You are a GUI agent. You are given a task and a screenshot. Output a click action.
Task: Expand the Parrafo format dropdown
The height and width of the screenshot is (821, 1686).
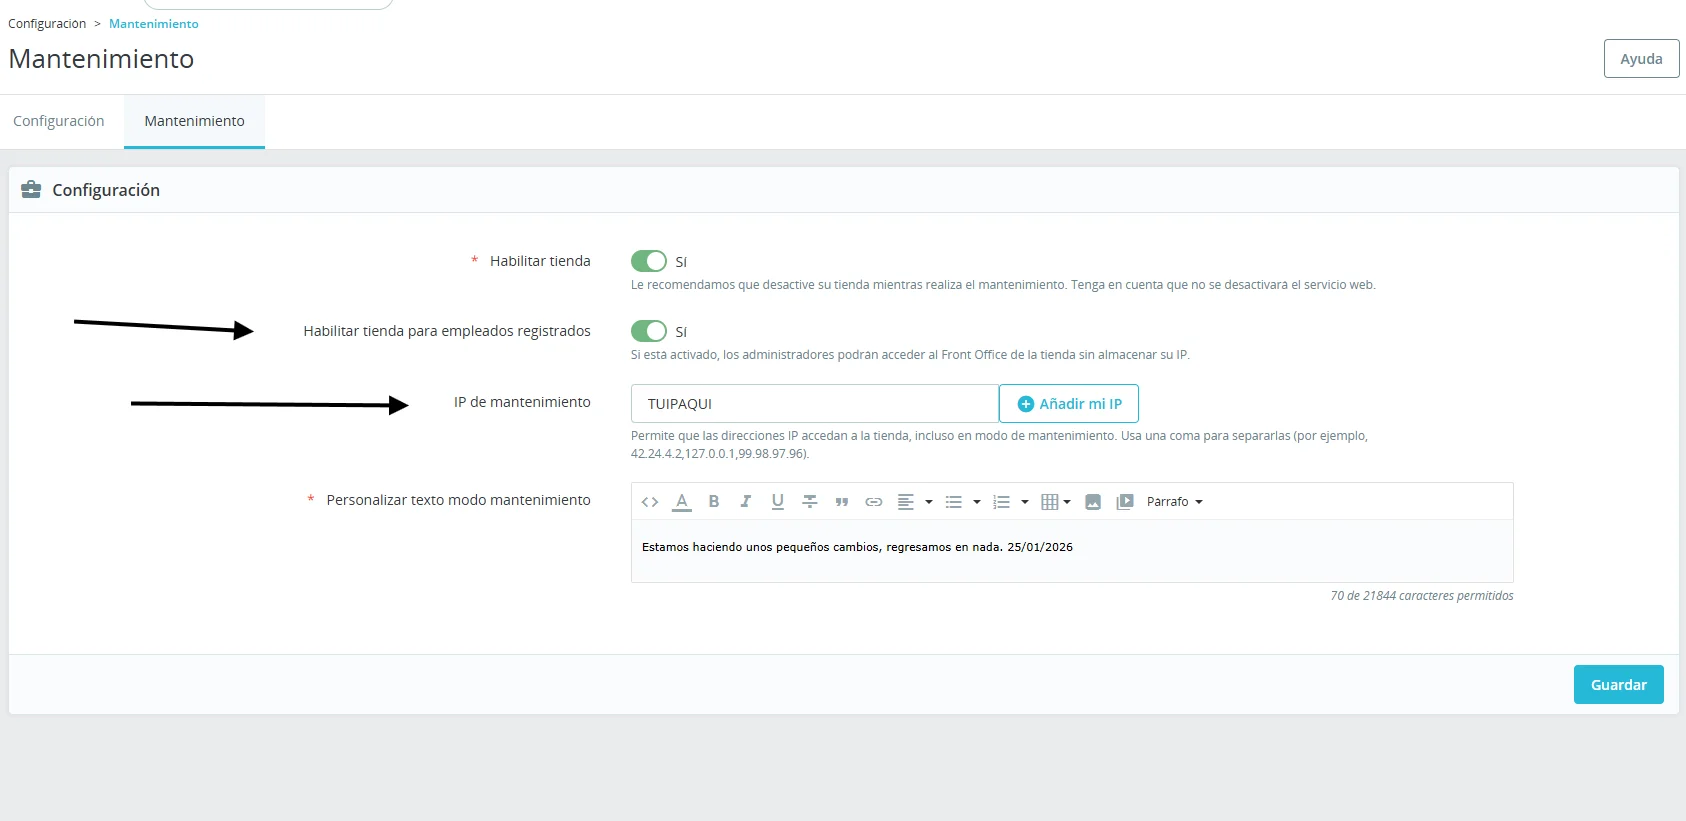[1174, 502]
